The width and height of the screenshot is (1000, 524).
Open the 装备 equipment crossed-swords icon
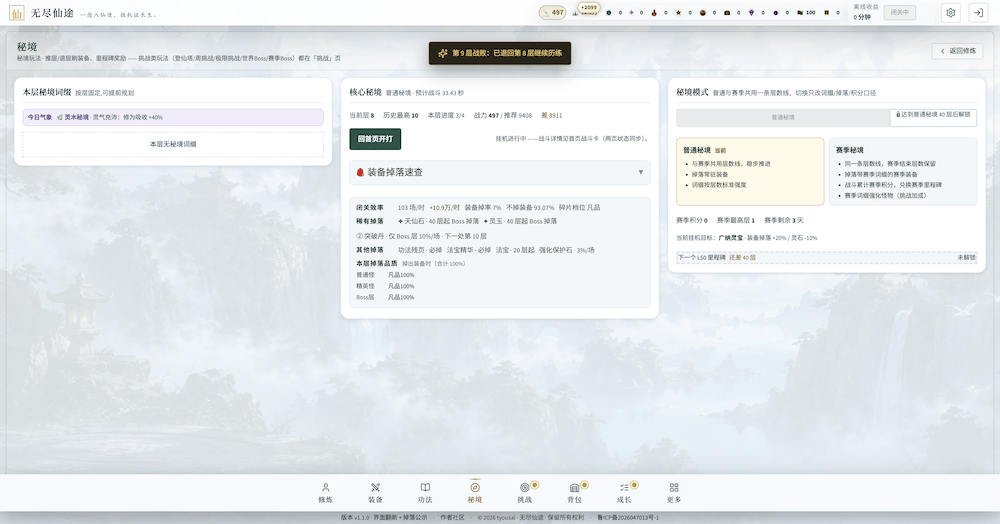pyautogui.click(x=375, y=488)
